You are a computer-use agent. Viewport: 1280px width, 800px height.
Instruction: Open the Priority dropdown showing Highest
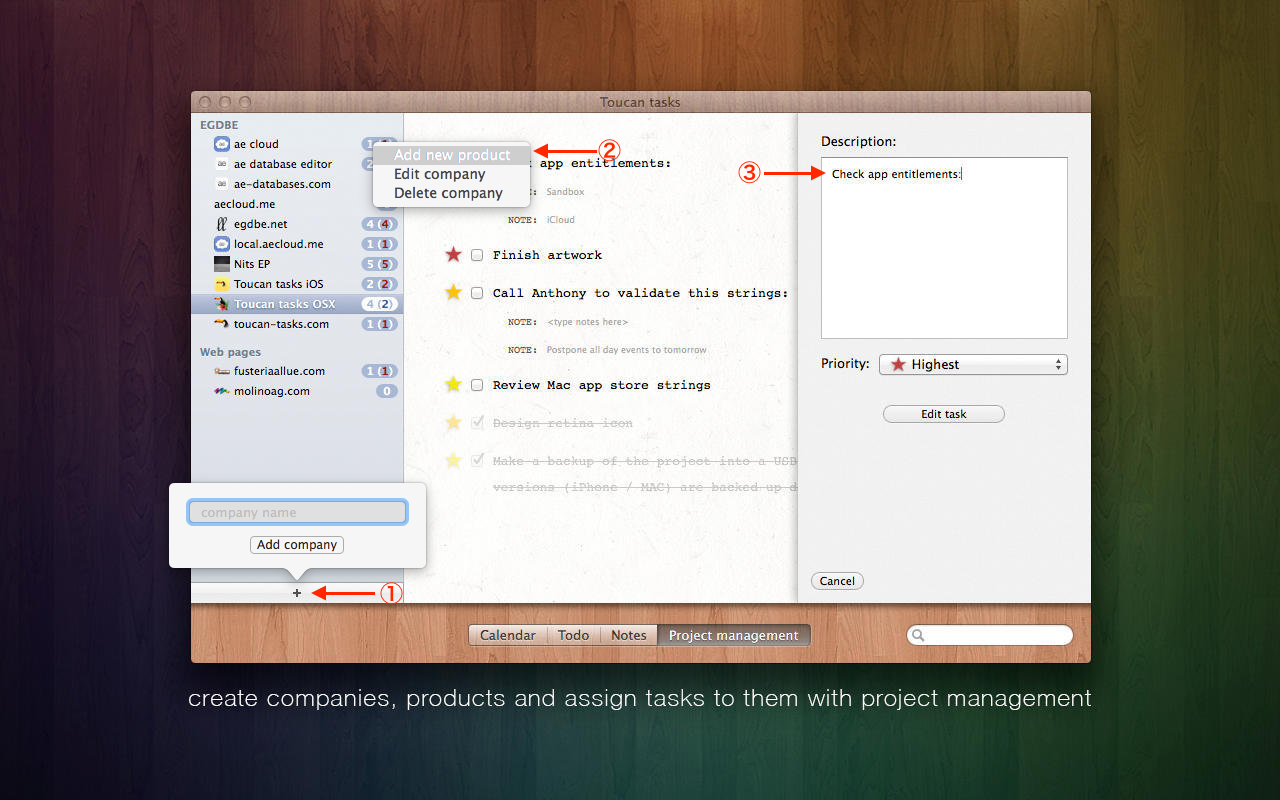973,365
